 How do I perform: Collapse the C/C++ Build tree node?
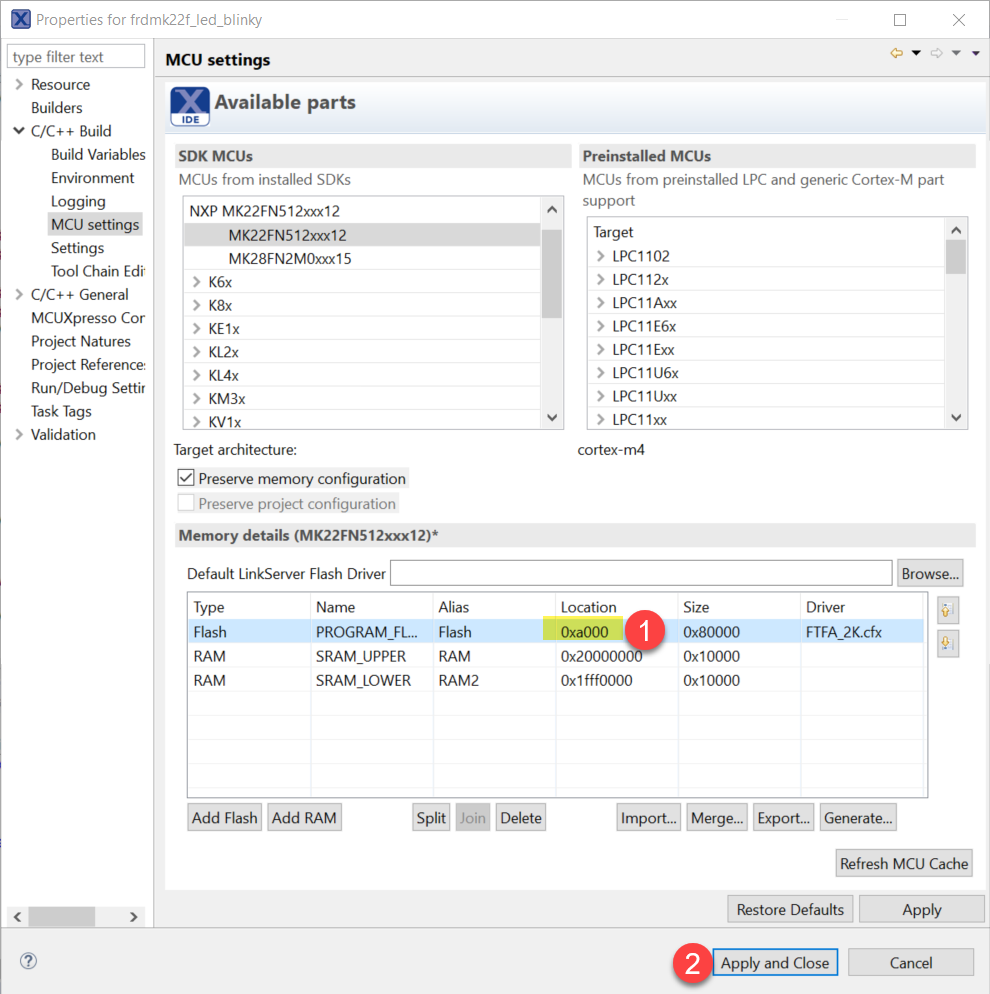pyautogui.click(x=19, y=131)
